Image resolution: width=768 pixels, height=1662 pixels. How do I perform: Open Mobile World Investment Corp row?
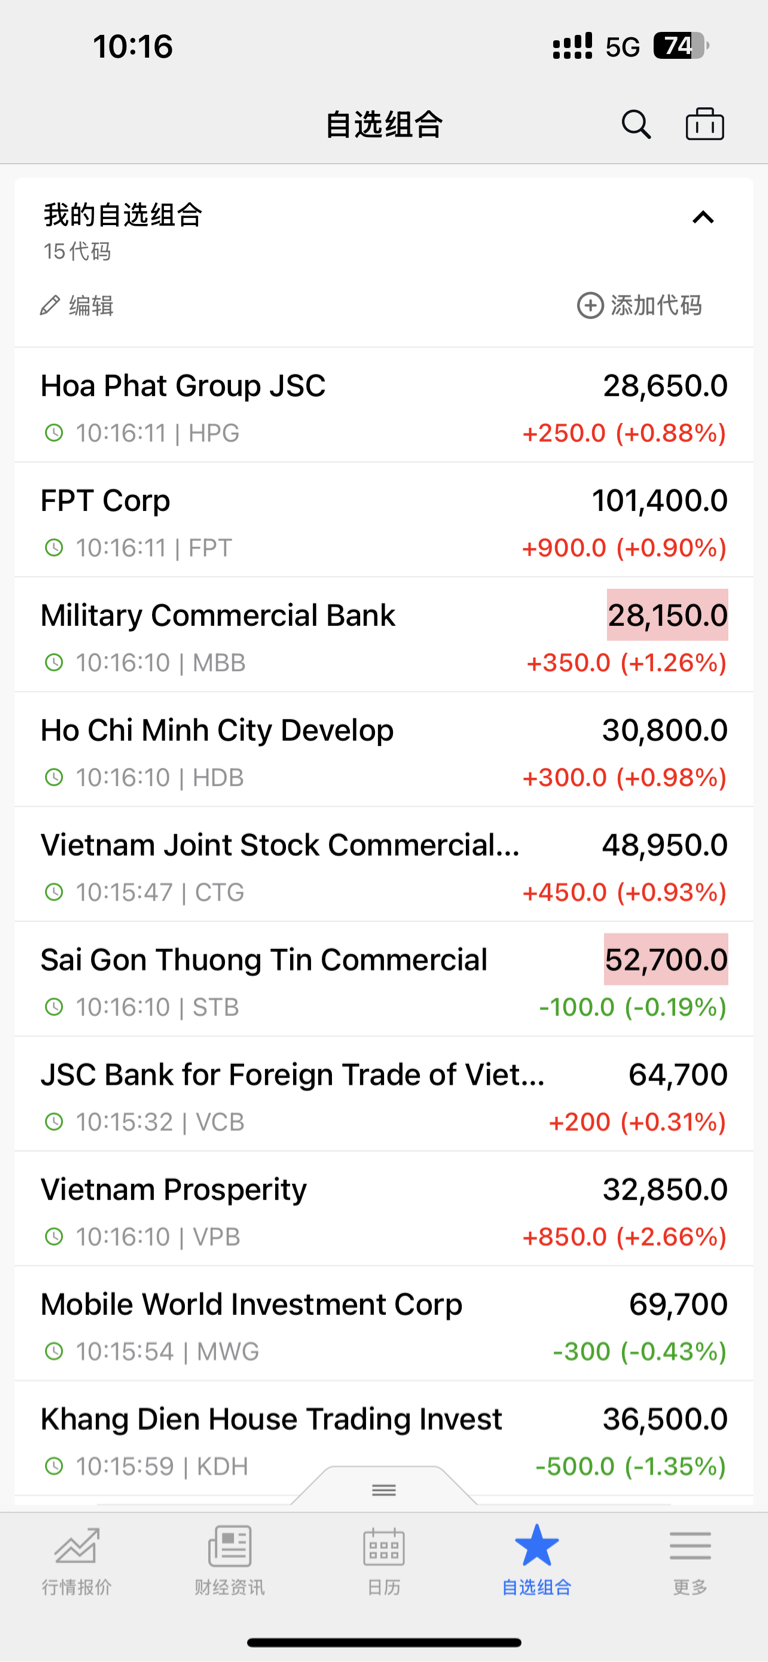click(x=384, y=1324)
